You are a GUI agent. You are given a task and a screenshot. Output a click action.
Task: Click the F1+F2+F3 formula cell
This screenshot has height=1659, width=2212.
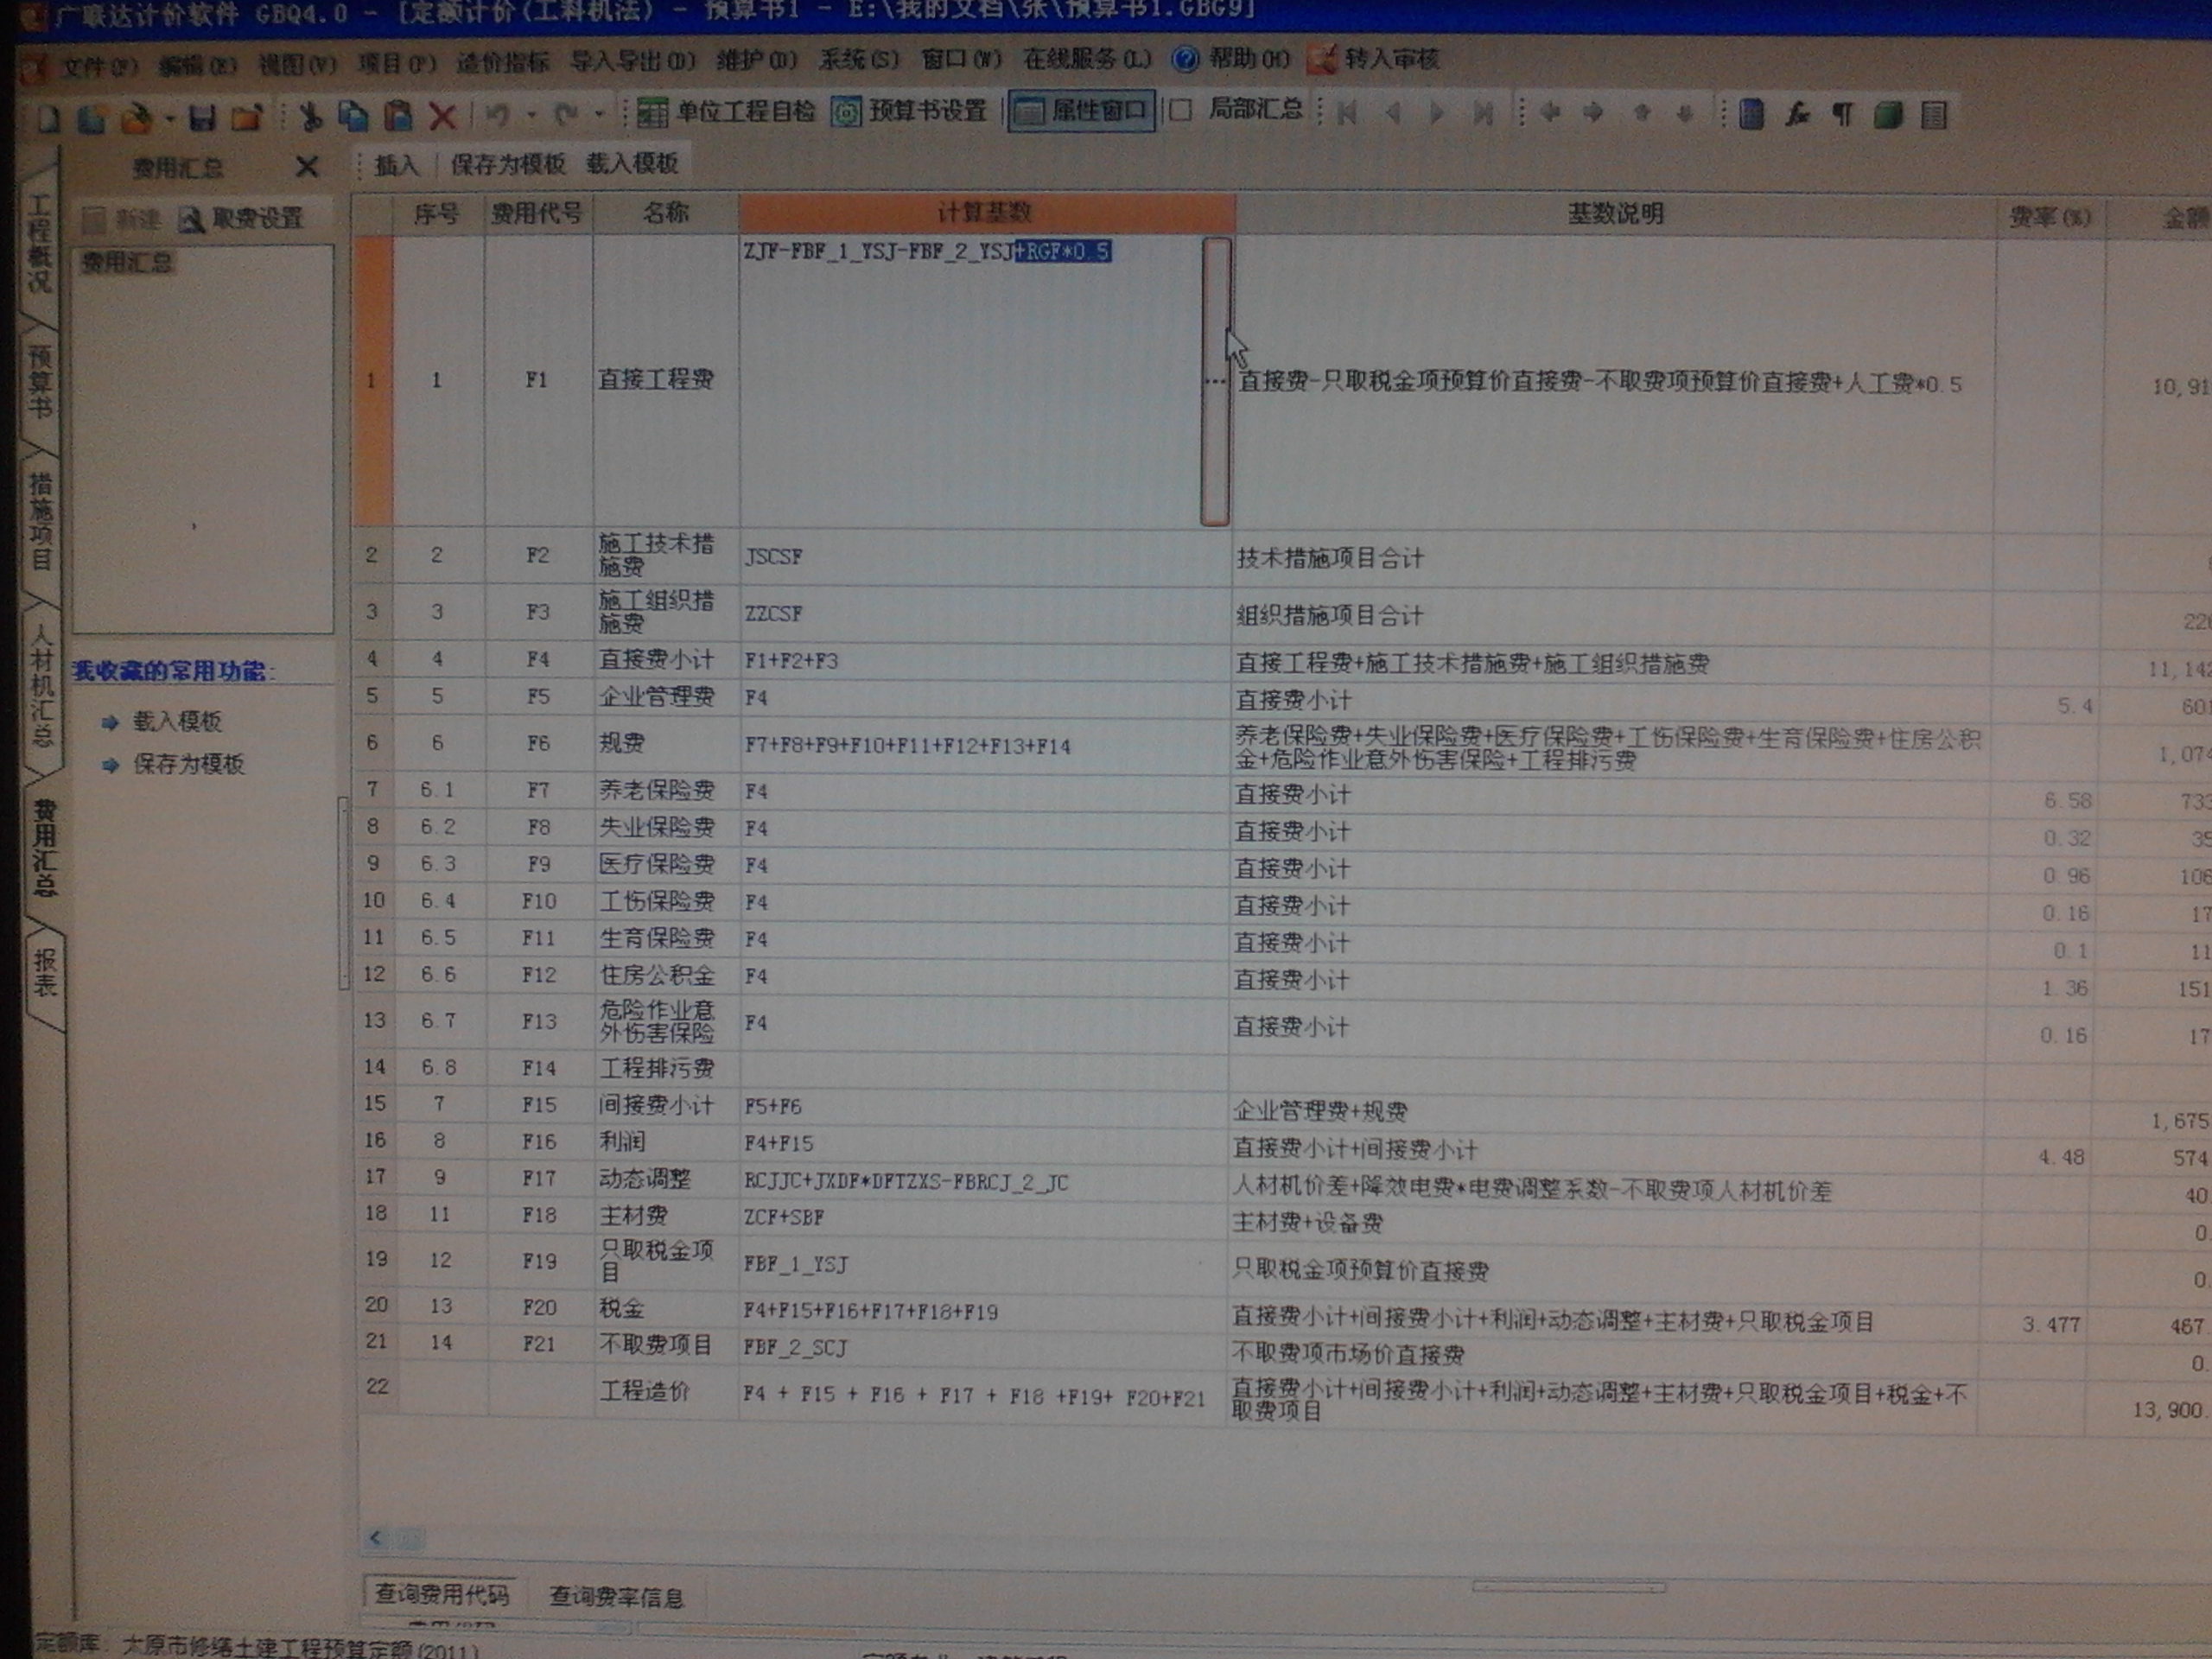(985, 660)
